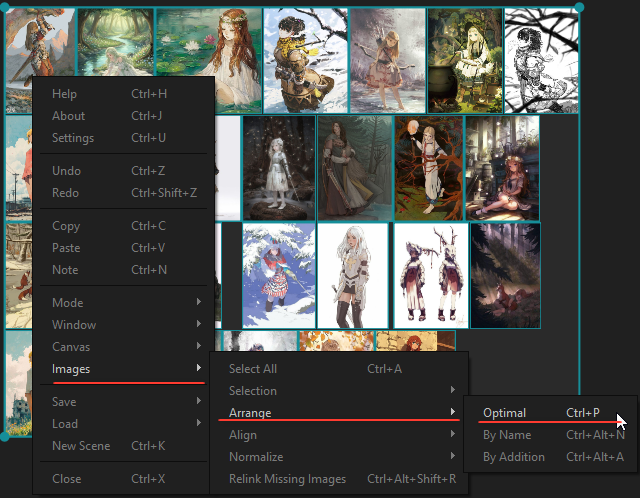Expand the Window submenu
The image size is (640, 498).
[x=123, y=325]
